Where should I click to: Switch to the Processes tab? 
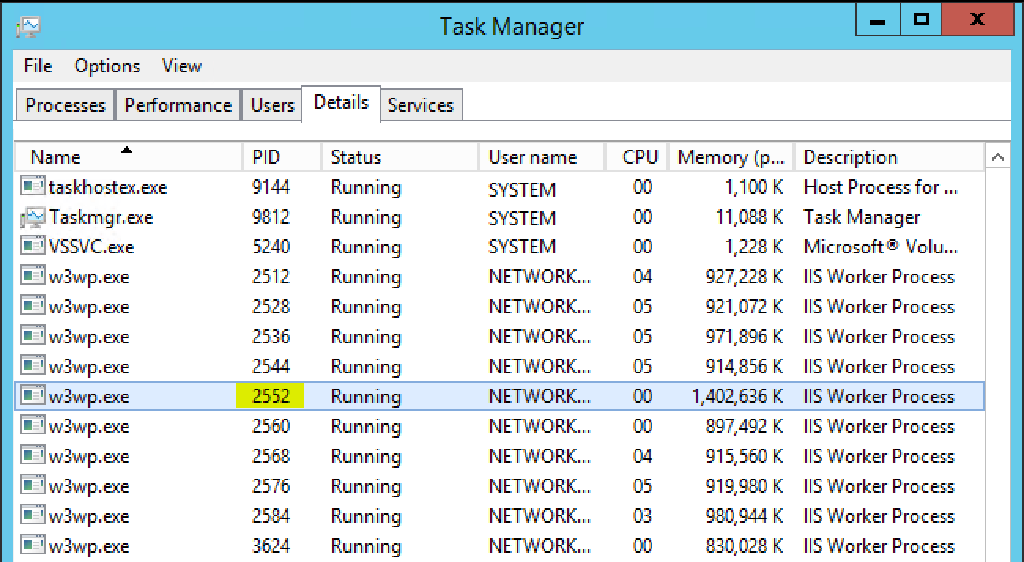coord(65,105)
